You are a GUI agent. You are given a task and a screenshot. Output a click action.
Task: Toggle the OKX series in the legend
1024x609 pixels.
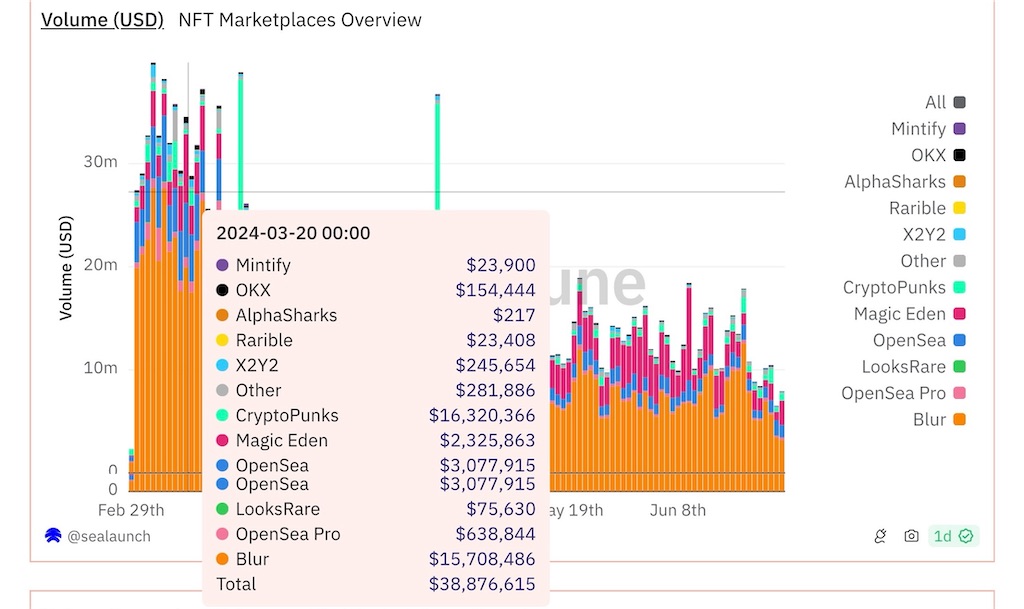click(938, 155)
